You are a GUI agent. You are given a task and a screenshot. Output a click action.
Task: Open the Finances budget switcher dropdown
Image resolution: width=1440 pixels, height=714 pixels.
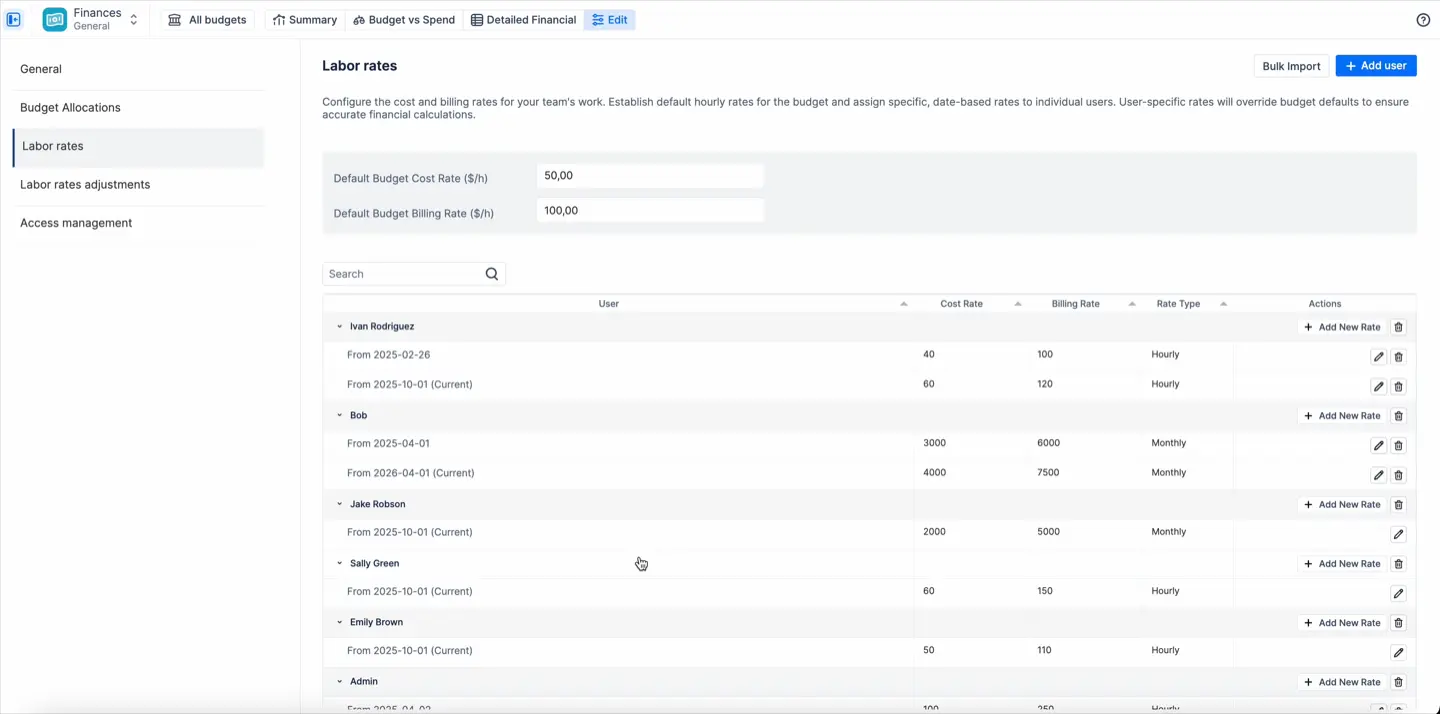[x=133, y=19]
